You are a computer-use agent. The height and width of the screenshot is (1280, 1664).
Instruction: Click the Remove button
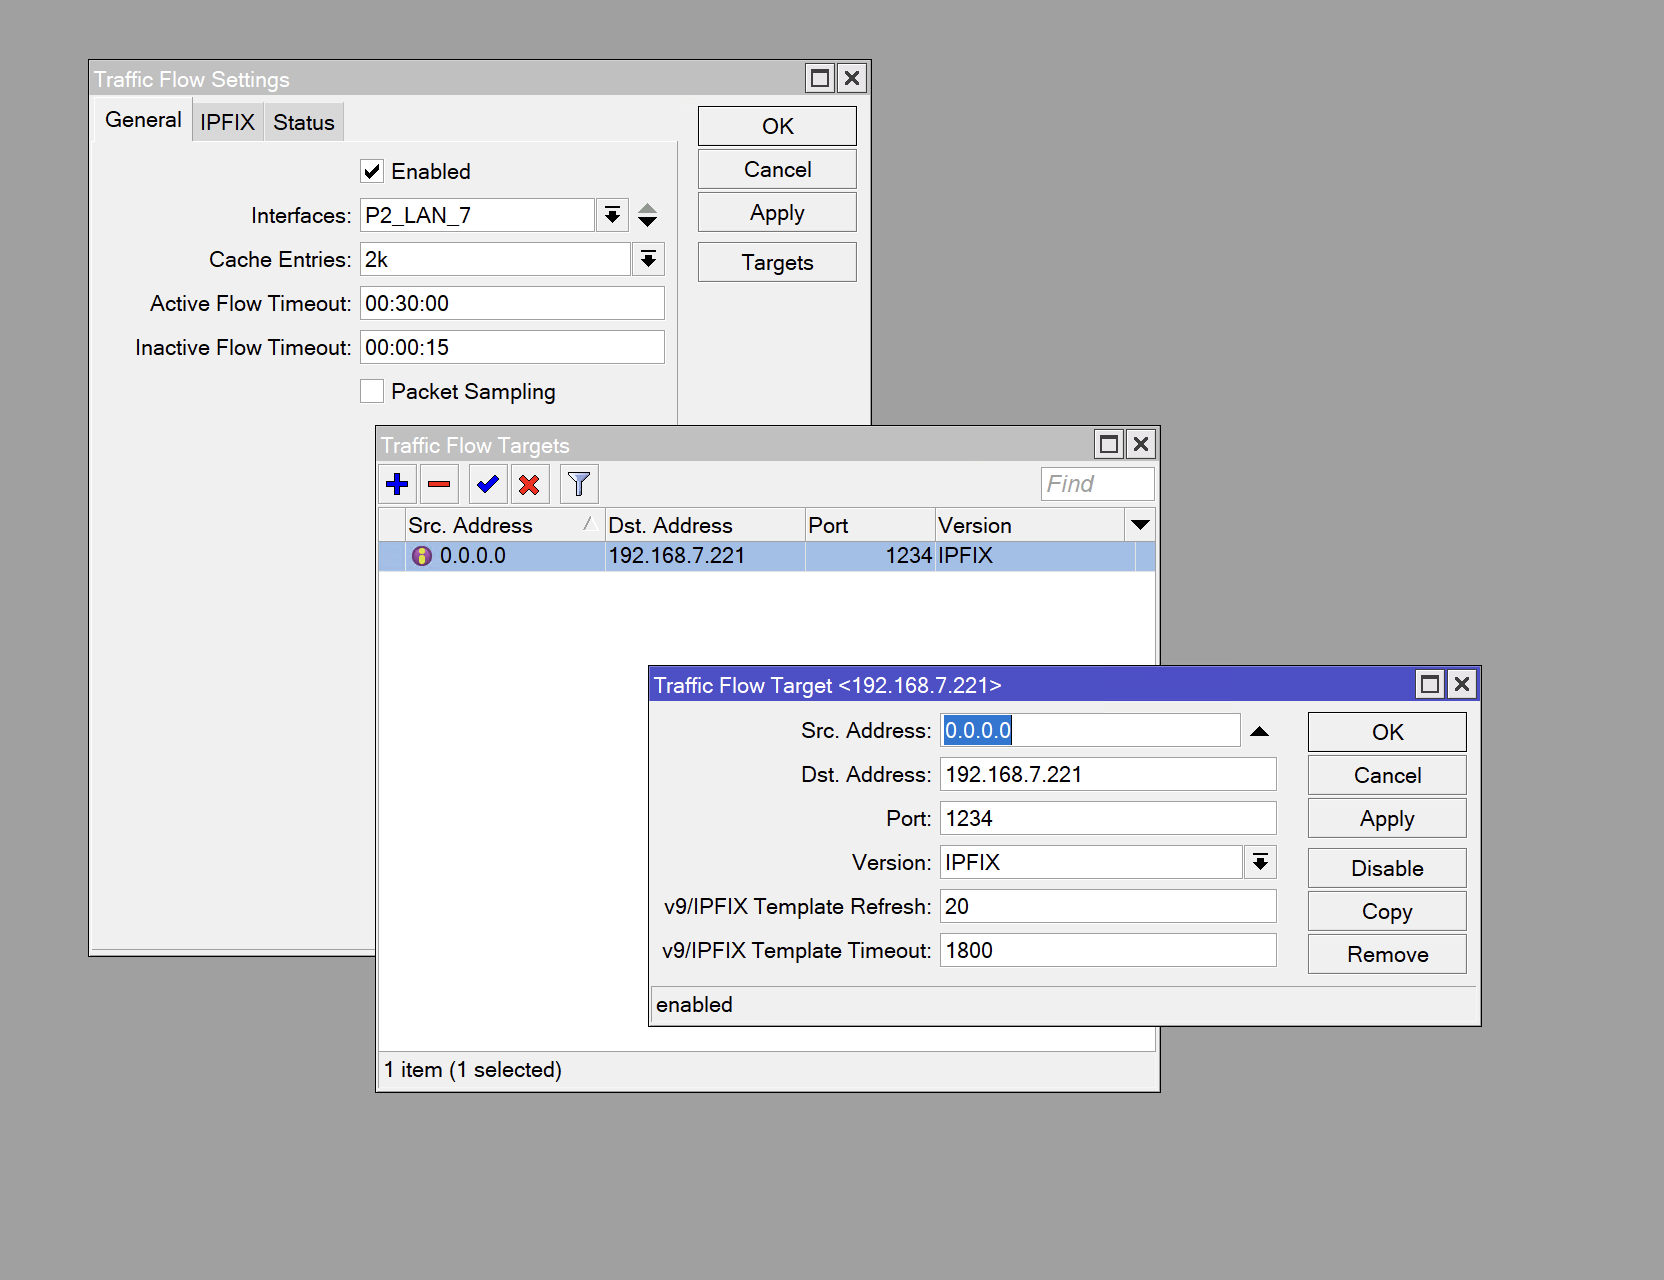pos(1387,954)
